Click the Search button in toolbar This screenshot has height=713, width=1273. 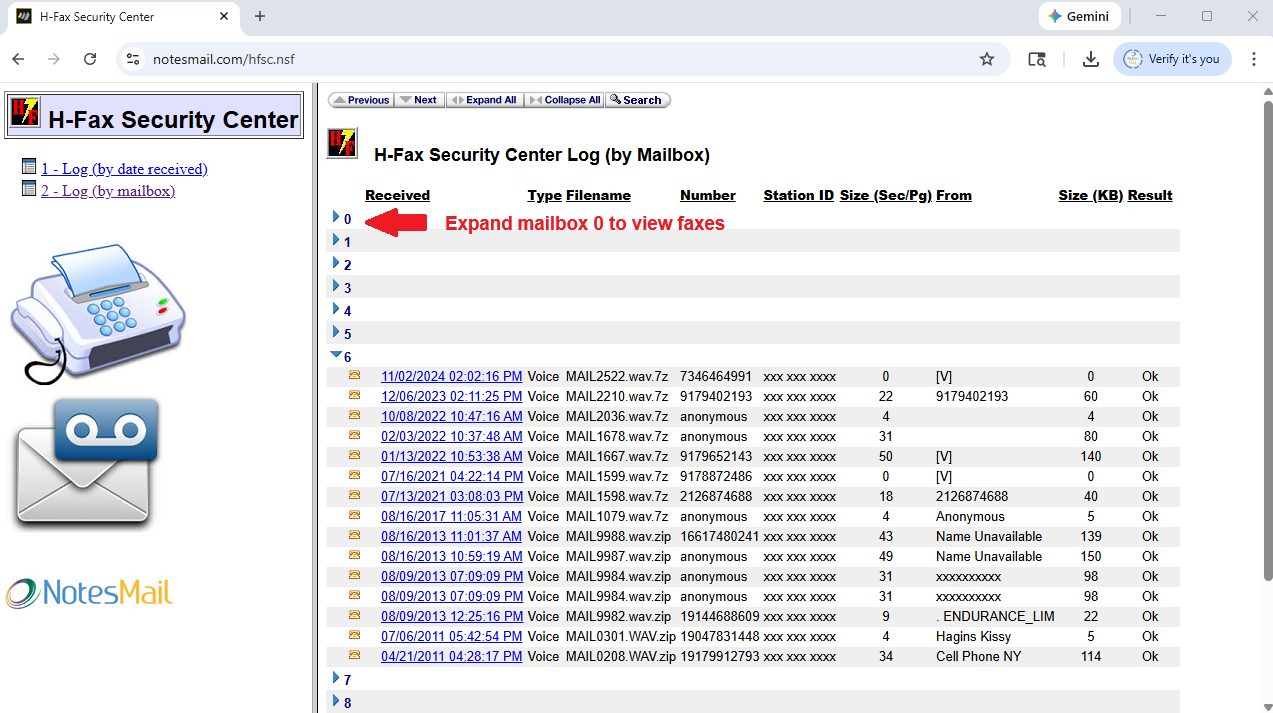[x=637, y=100]
